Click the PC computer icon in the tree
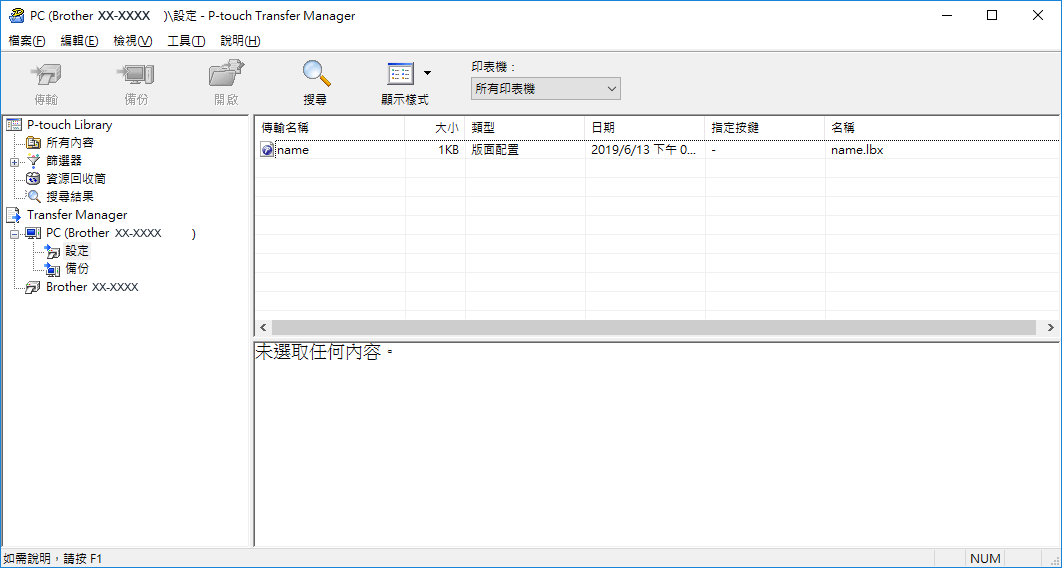The width and height of the screenshot is (1062, 568). click(33, 234)
